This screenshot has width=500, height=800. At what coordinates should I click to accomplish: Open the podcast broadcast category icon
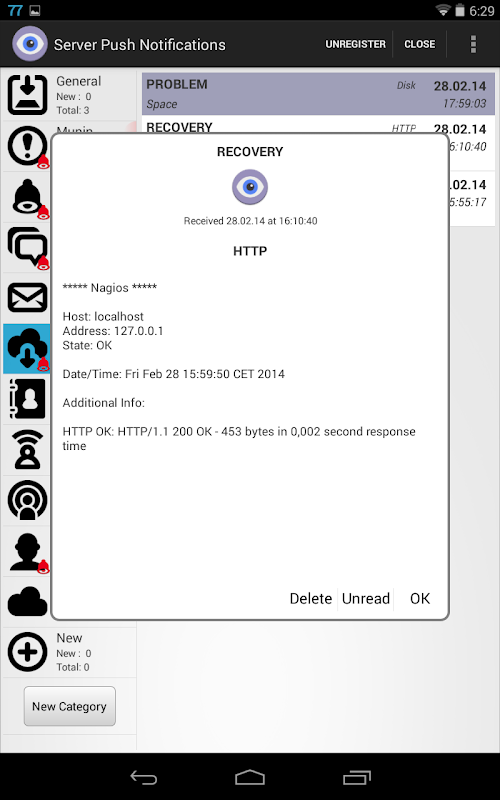click(27, 500)
